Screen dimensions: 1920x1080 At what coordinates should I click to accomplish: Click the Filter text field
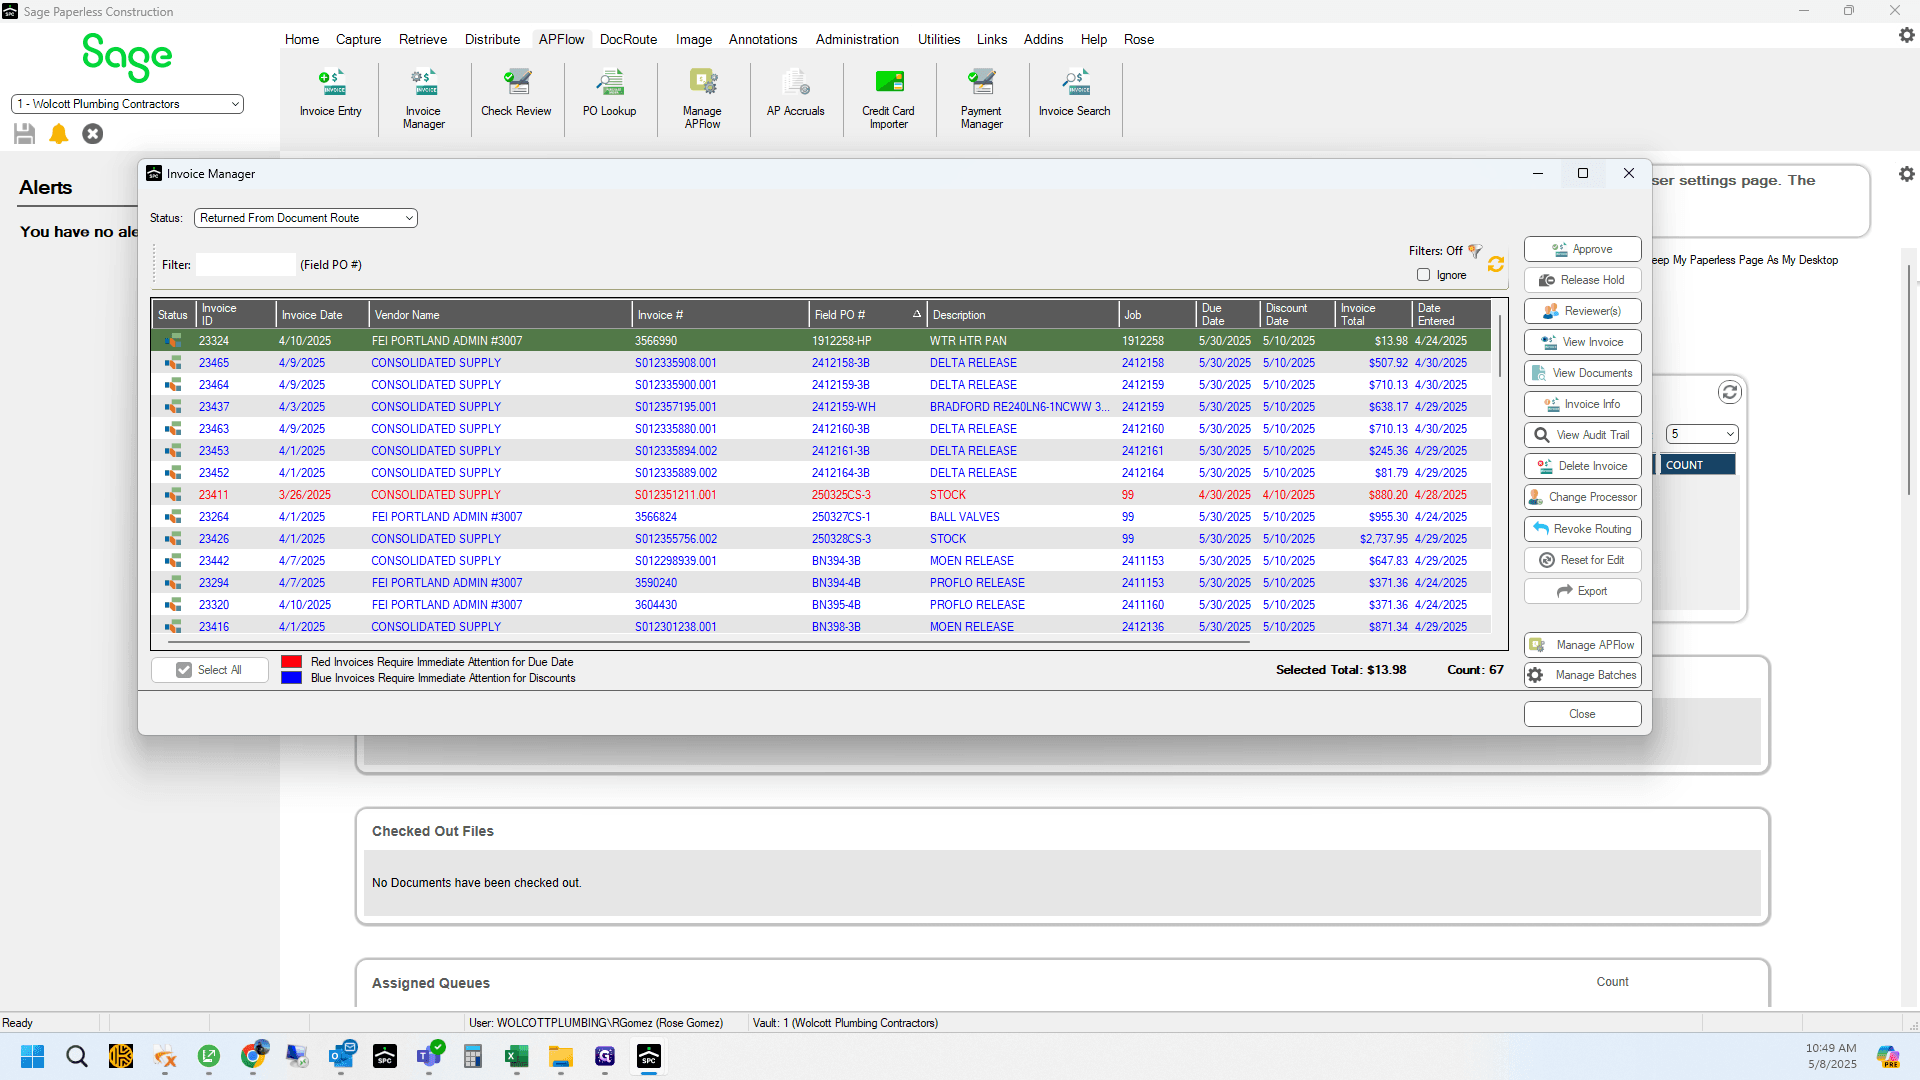pos(245,265)
